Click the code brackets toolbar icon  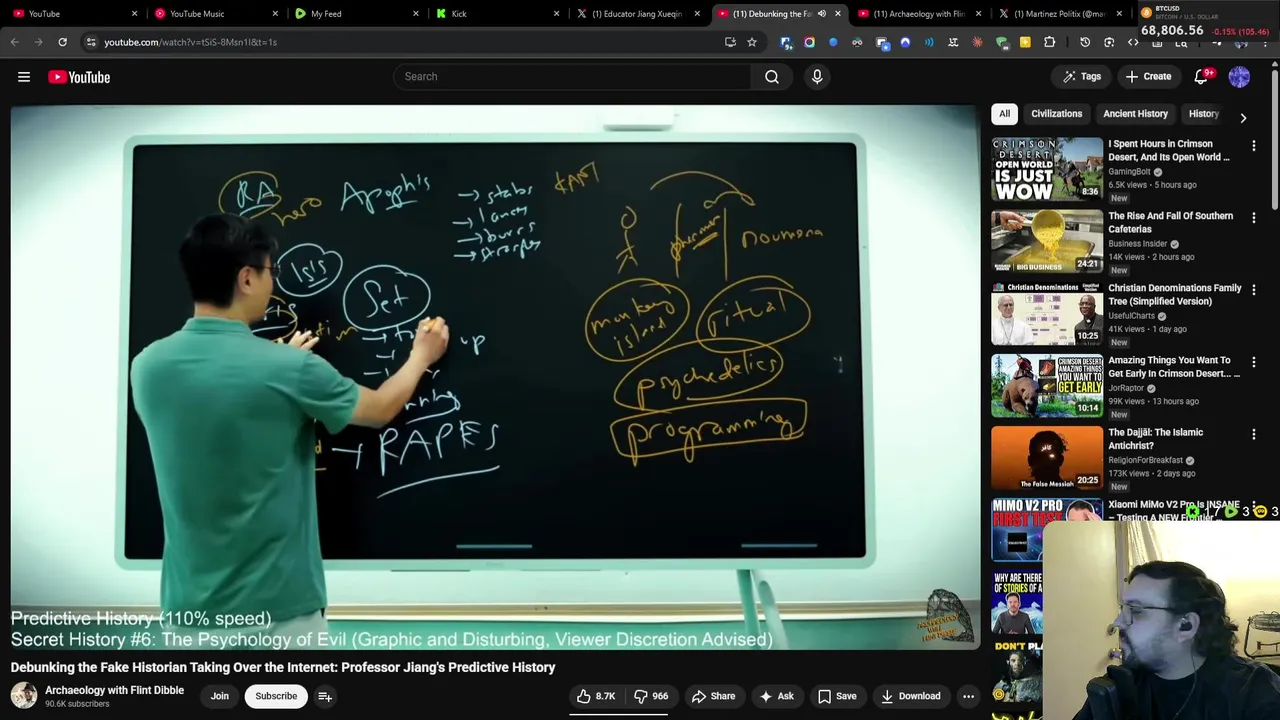(x=1133, y=42)
